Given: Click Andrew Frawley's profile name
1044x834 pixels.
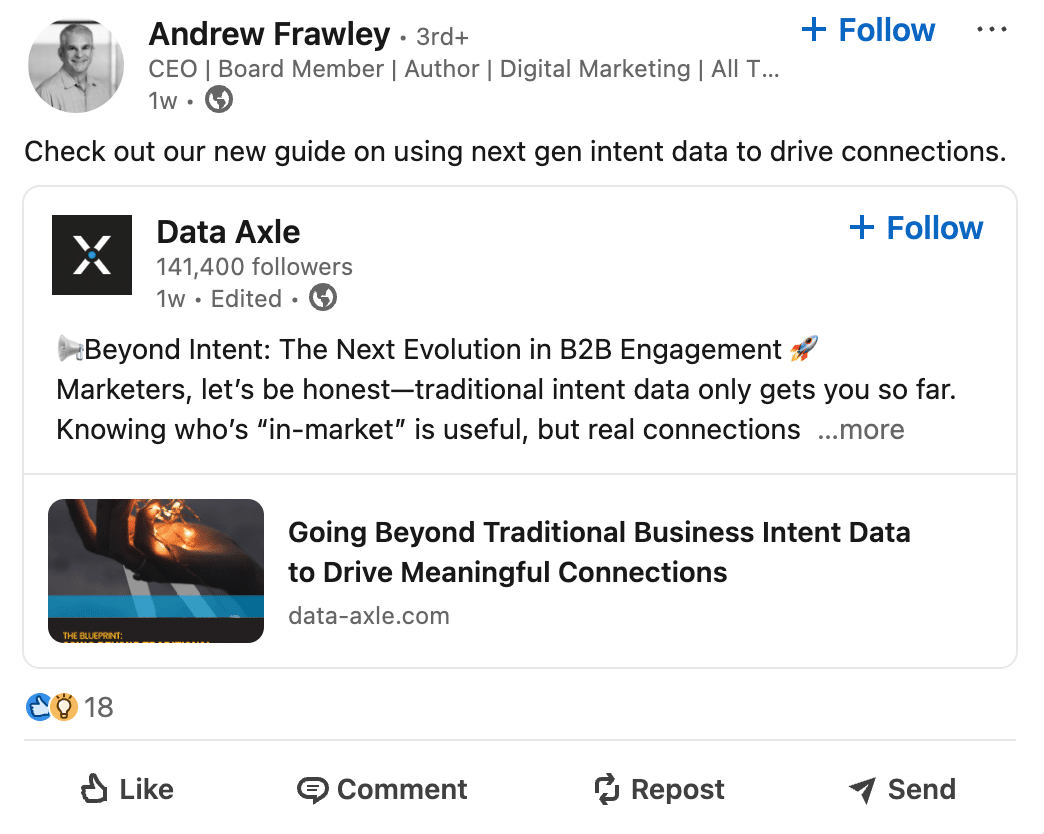Looking at the screenshot, I should tap(269, 33).
